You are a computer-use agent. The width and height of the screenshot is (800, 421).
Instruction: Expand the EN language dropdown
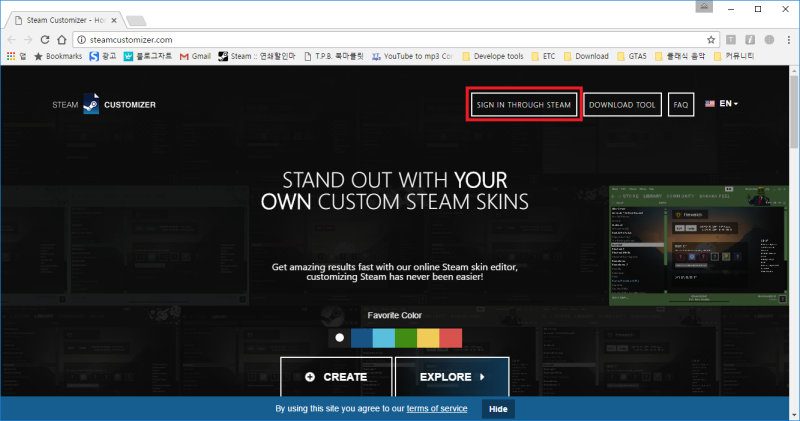coord(721,104)
